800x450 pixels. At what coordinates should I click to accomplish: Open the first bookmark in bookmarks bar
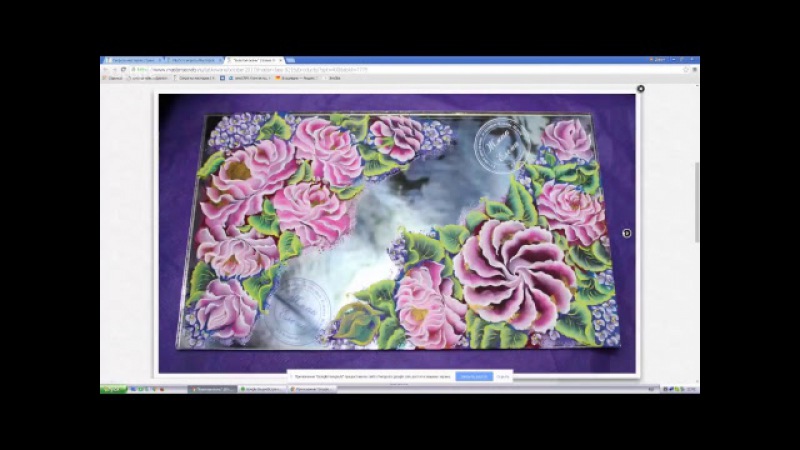click(x=113, y=78)
